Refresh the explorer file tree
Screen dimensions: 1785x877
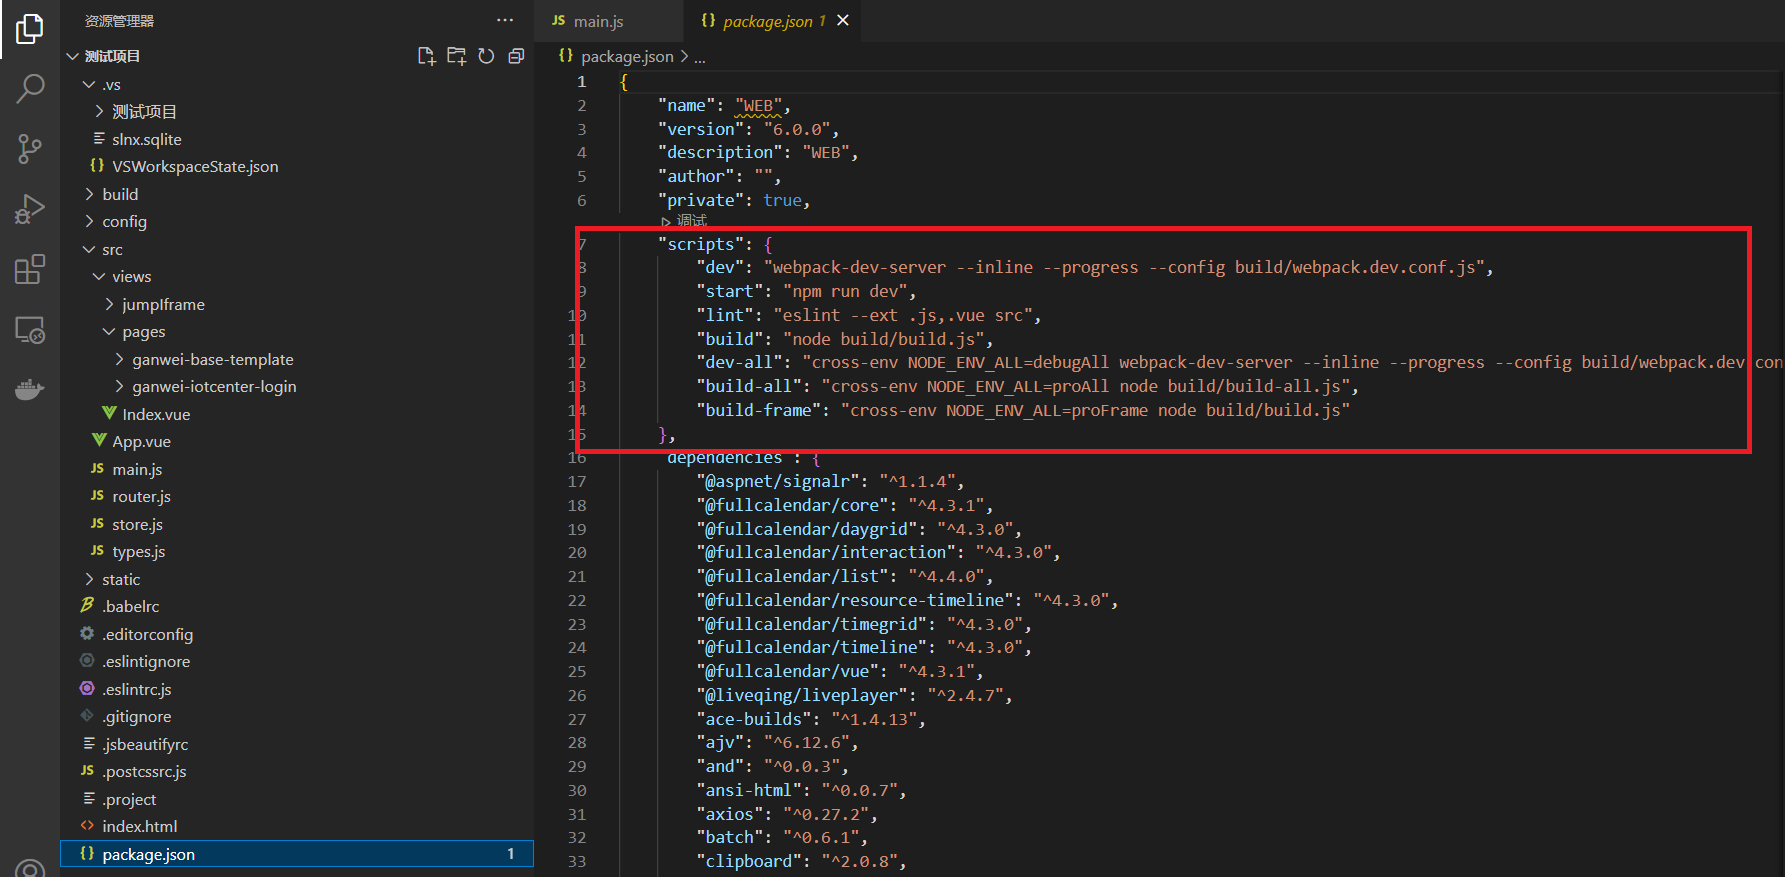point(486,56)
